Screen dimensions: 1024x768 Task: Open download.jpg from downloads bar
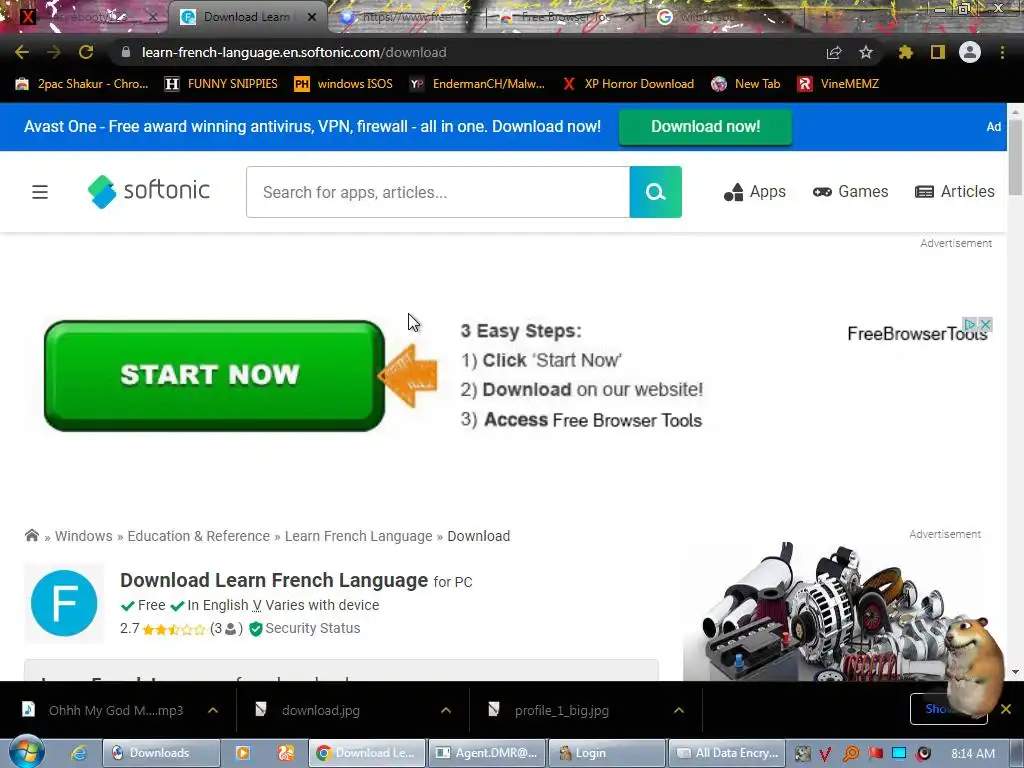[321, 710]
